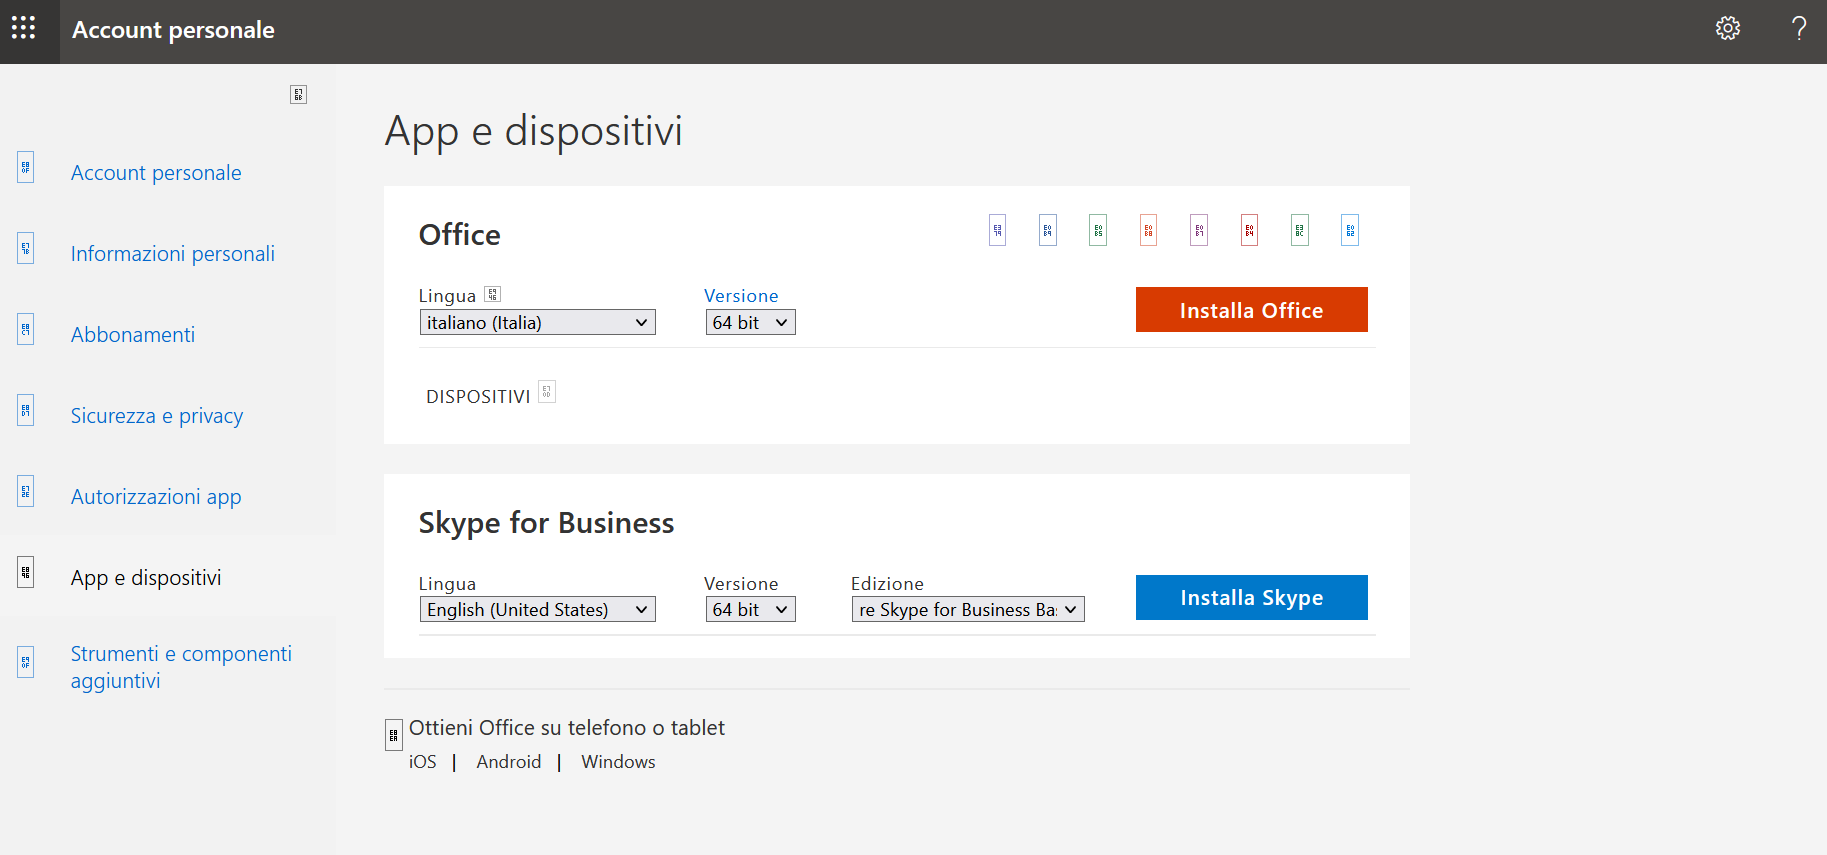Click the icon beside Account personale in sidebar
The height and width of the screenshot is (855, 1827).
pos(26,167)
